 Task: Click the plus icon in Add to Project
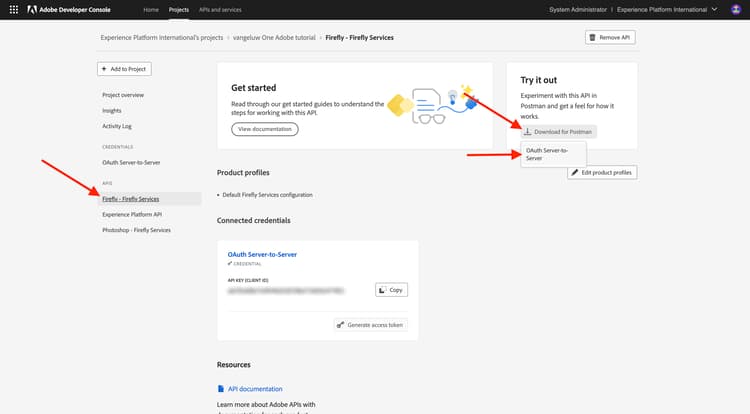click(x=104, y=69)
